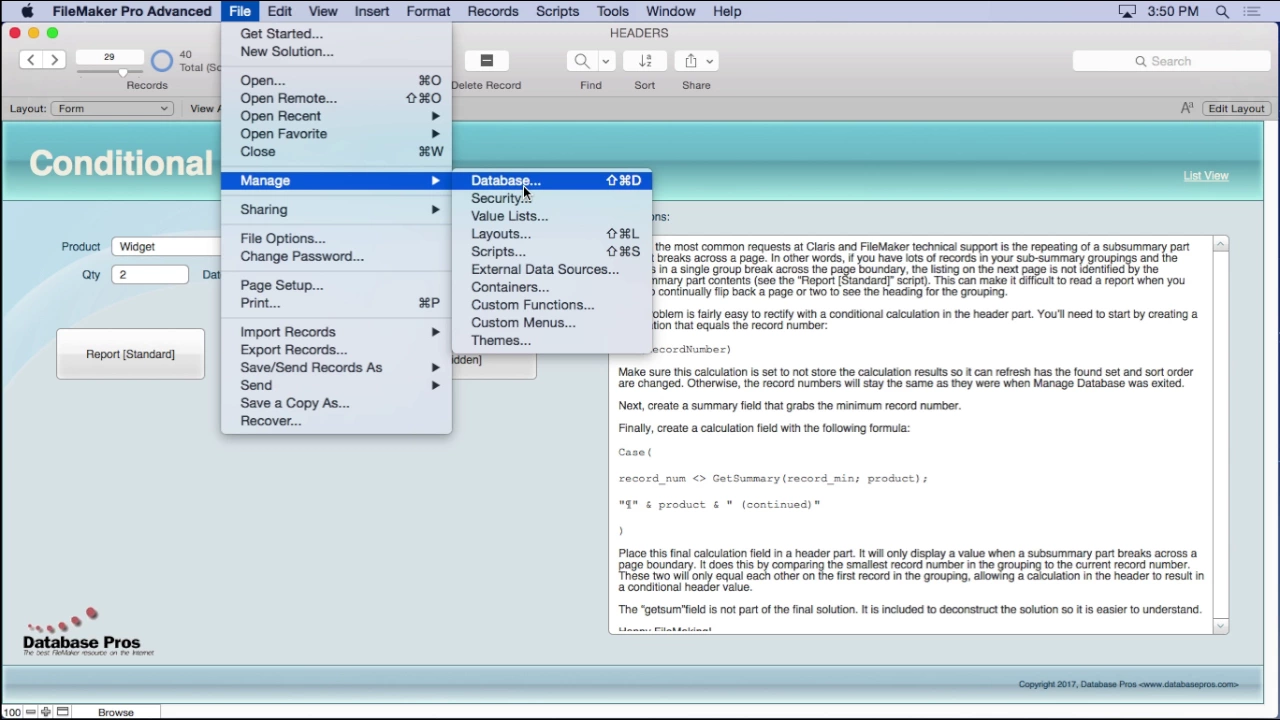Click the text formatting bar icon
This screenshot has width=1280, height=720.
(x=1187, y=108)
